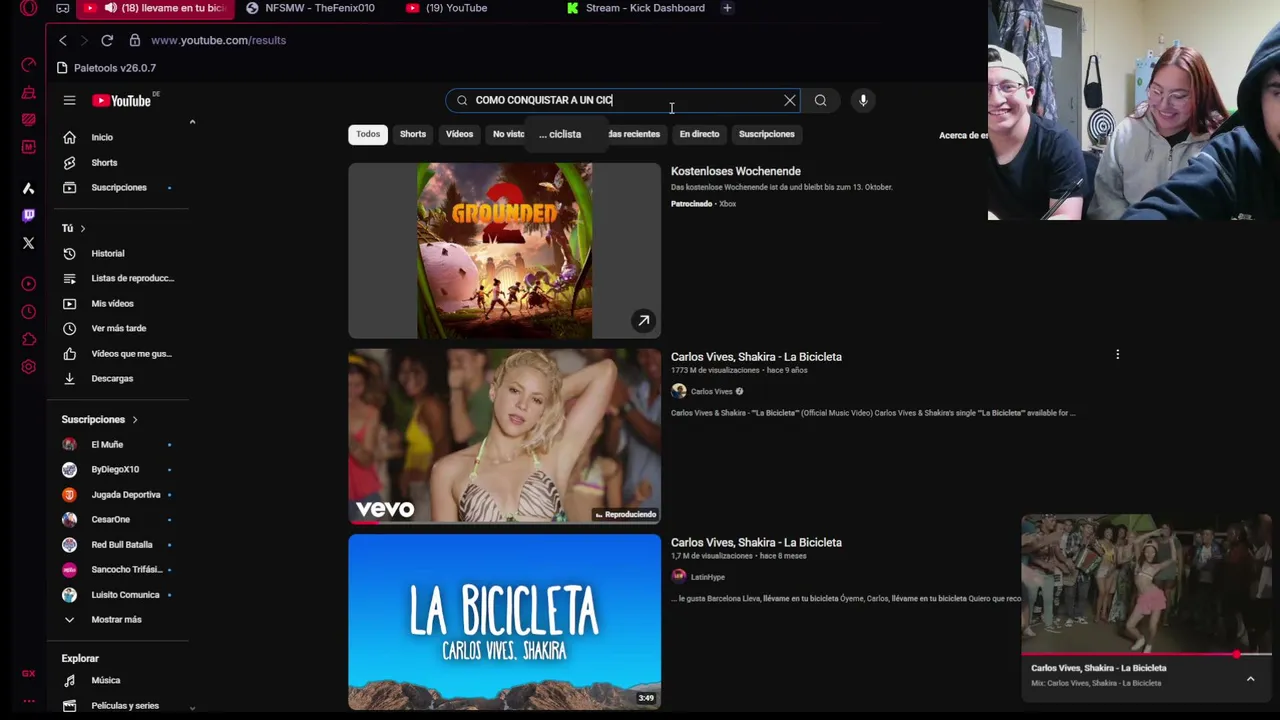This screenshot has width=1280, height=720.
Task: Select the Vídeos filter chip
Action: point(459,134)
